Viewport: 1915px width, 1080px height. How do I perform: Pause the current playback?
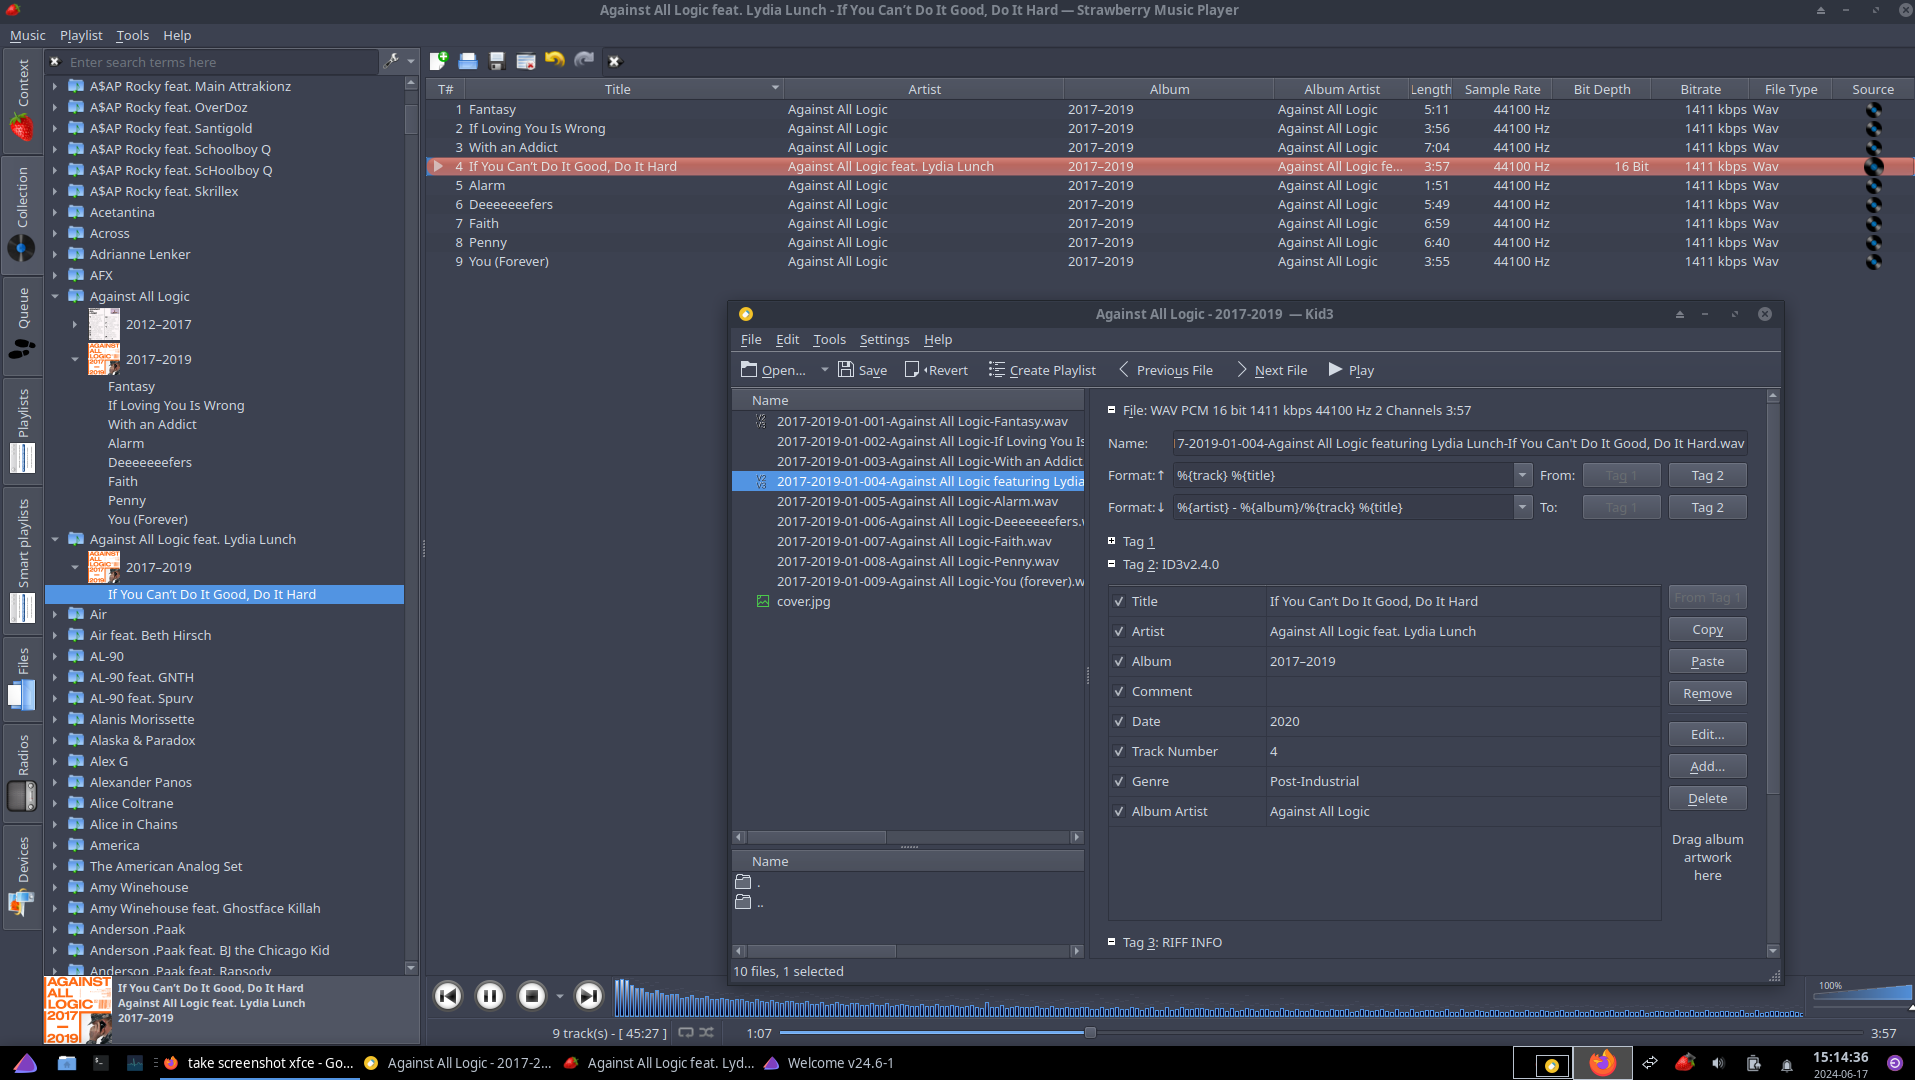(490, 995)
